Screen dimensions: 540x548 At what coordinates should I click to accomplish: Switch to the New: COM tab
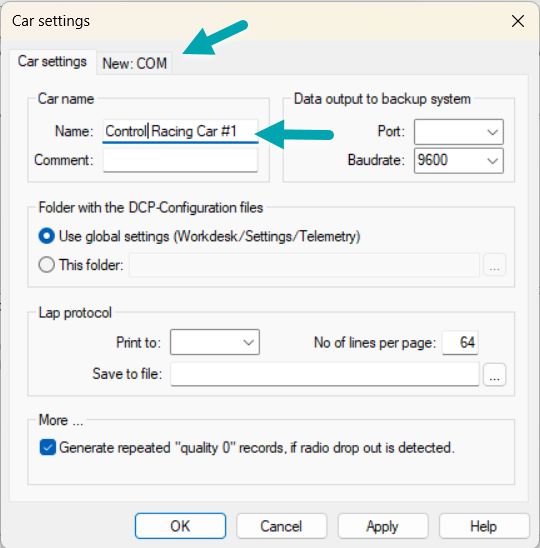coord(134,64)
